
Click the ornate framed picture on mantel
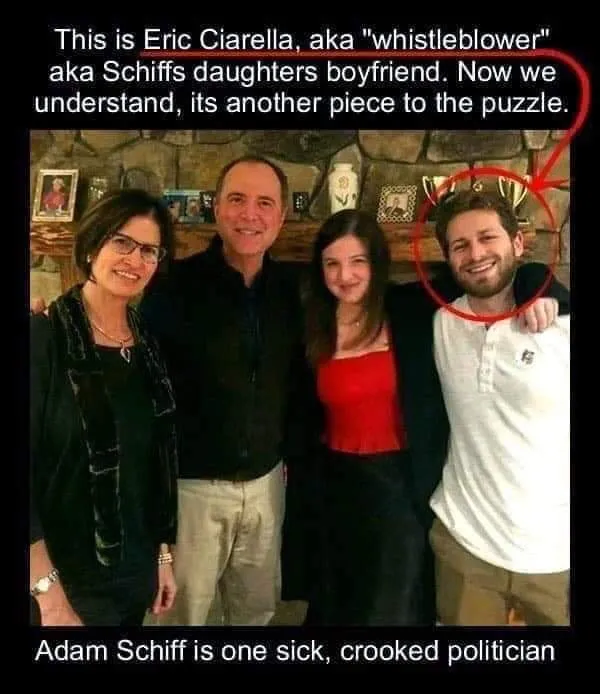pyautogui.click(x=397, y=203)
